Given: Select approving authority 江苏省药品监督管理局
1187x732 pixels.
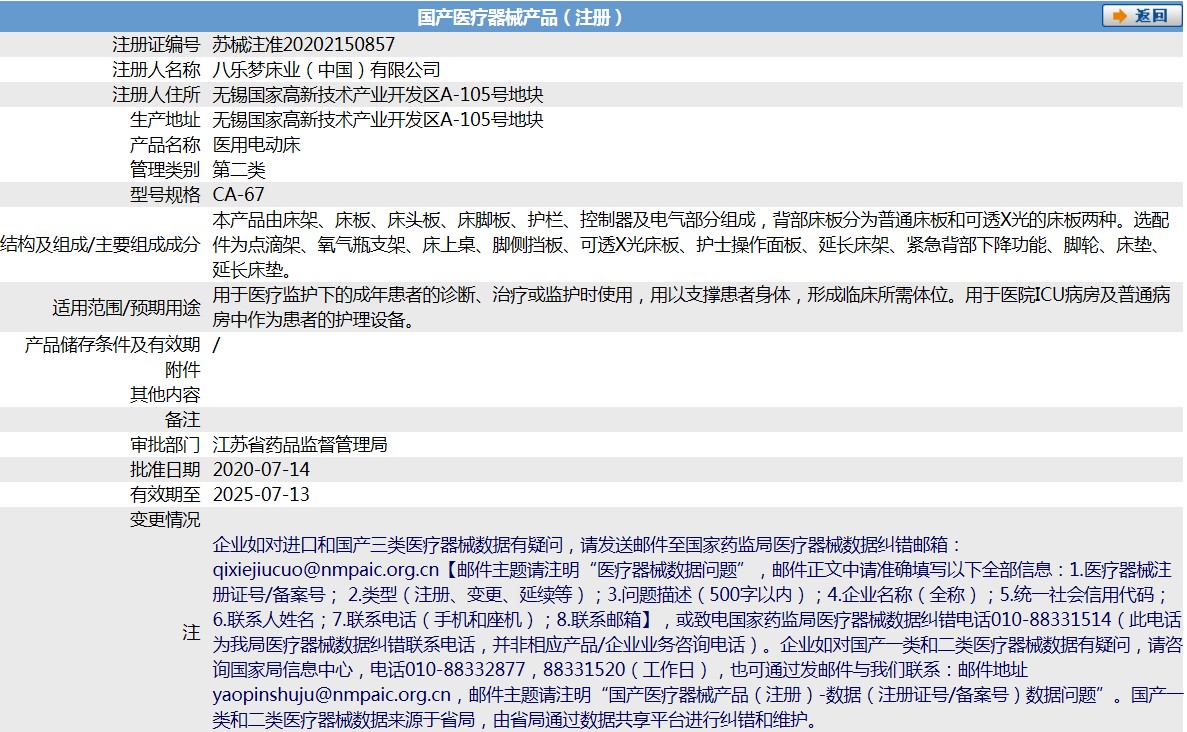Looking at the screenshot, I should coord(300,444).
